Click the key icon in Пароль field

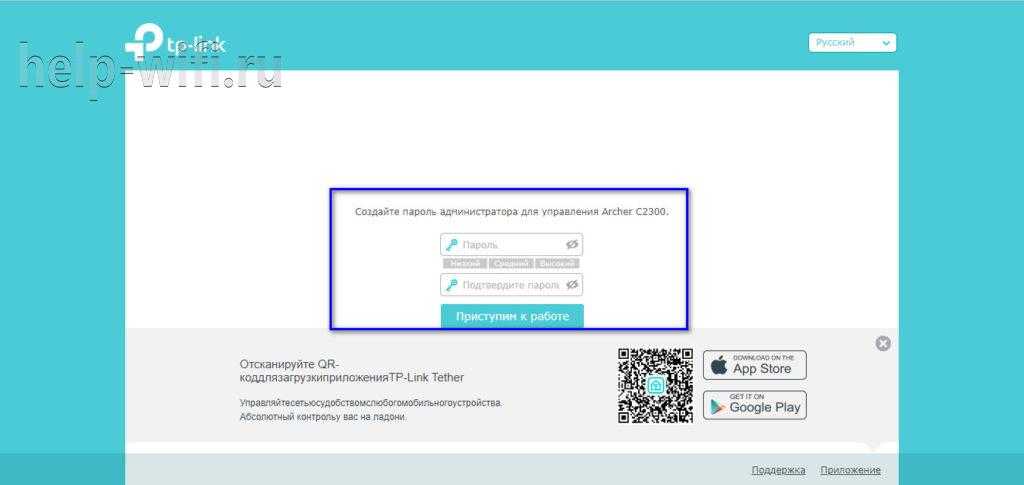click(x=451, y=245)
